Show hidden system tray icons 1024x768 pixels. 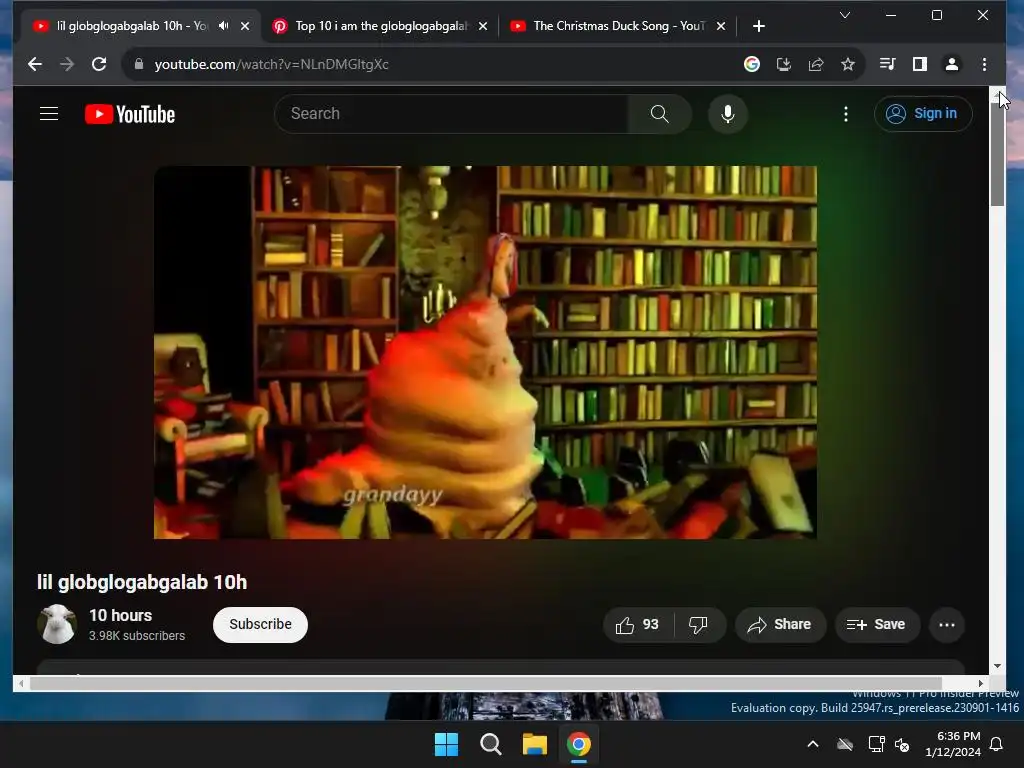point(812,744)
